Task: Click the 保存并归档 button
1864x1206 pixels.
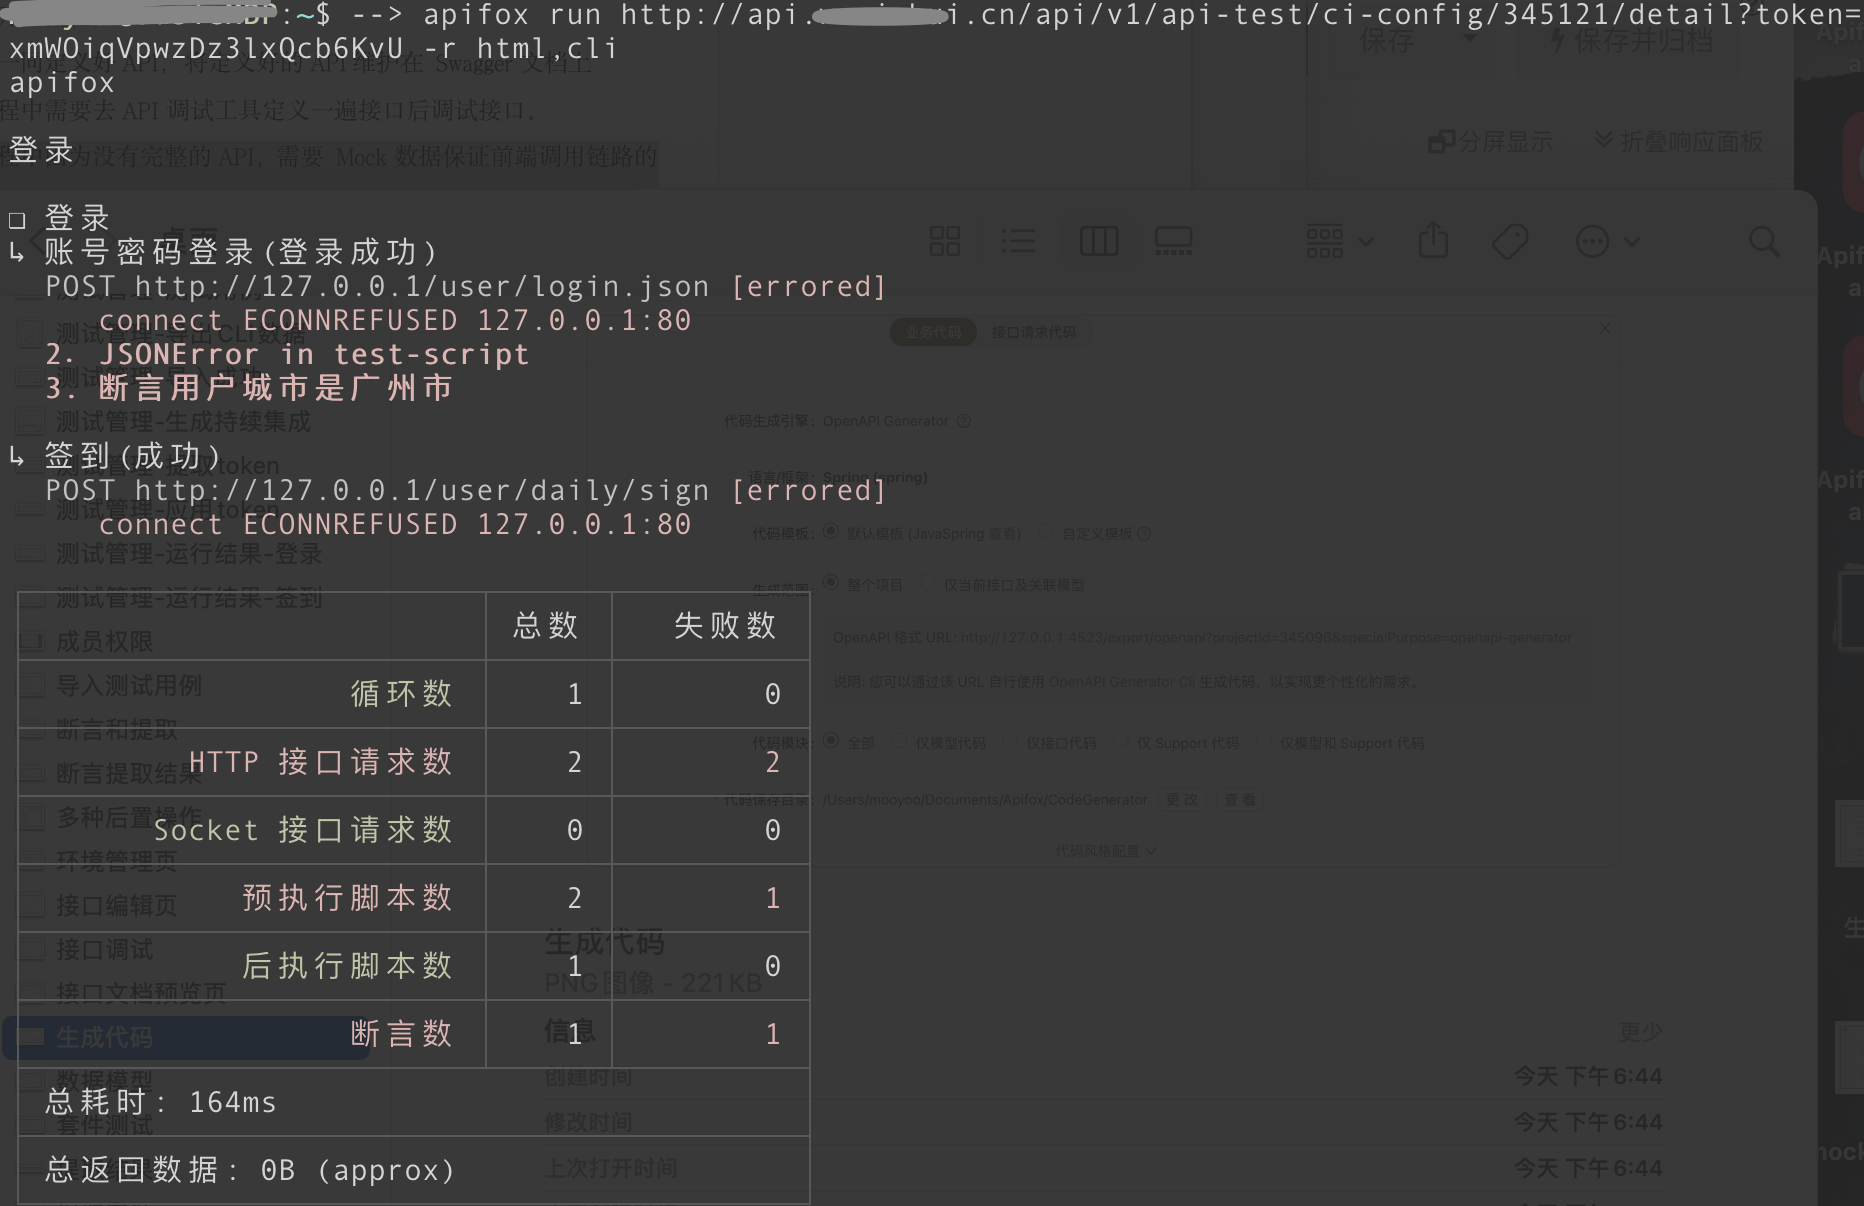Action: pyautogui.click(x=1630, y=40)
